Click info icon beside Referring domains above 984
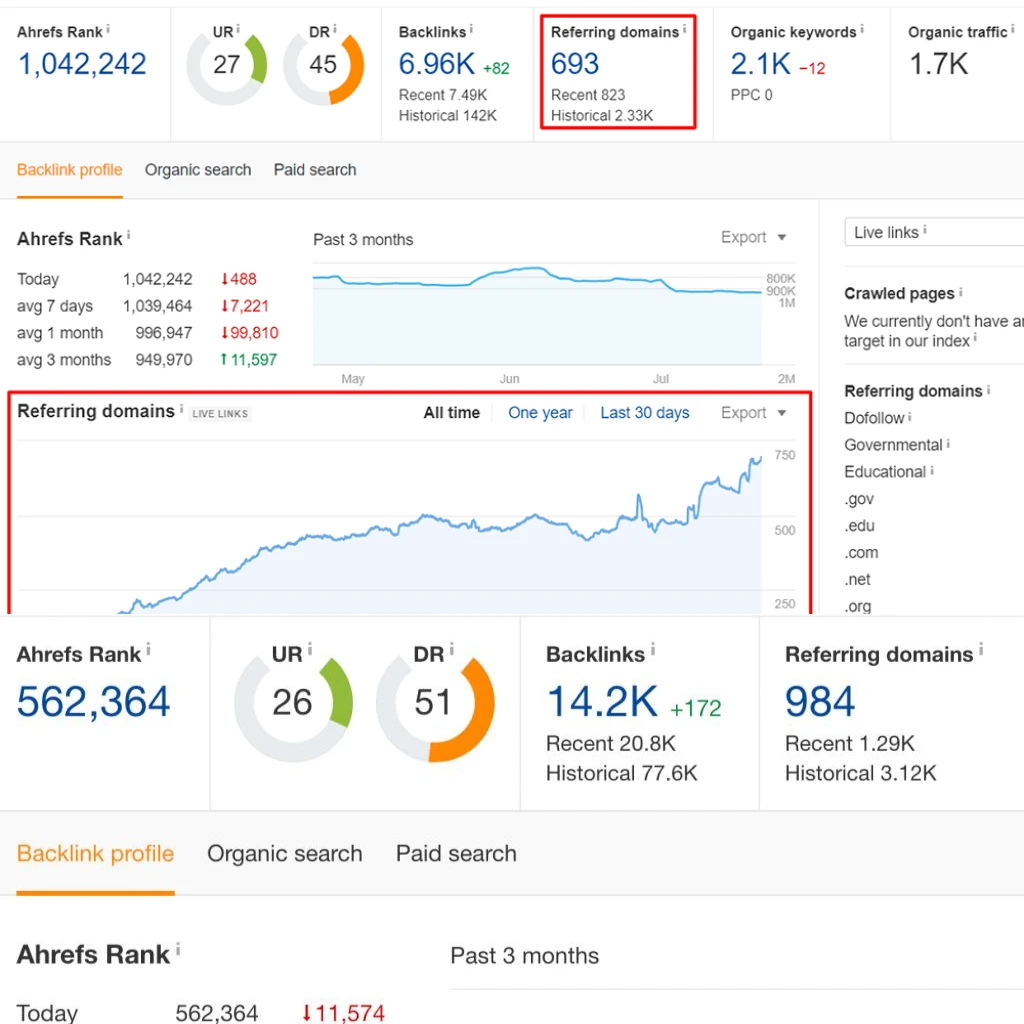Viewport: 1024px width, 1024px height. 981,649
